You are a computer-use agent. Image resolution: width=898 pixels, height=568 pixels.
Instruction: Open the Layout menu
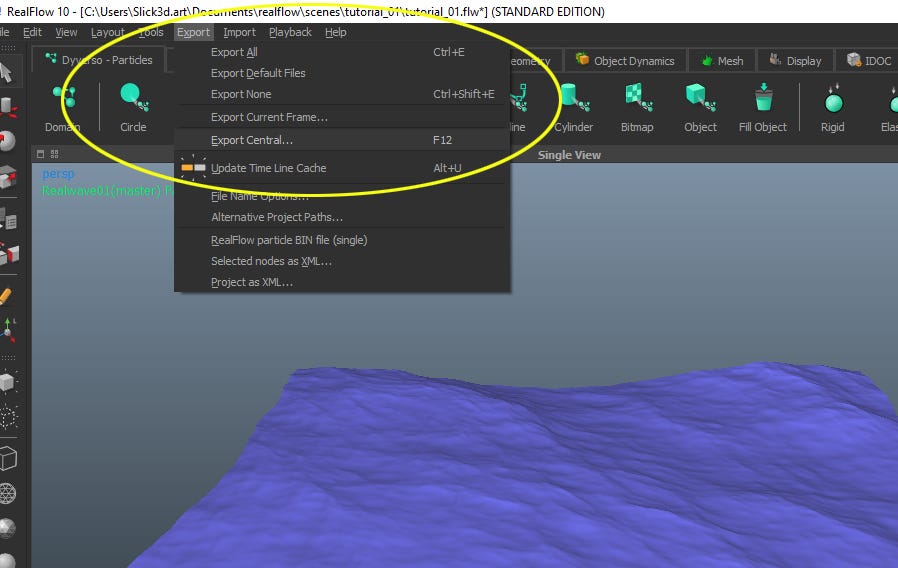pyautogui.click(x=108, y=32)
